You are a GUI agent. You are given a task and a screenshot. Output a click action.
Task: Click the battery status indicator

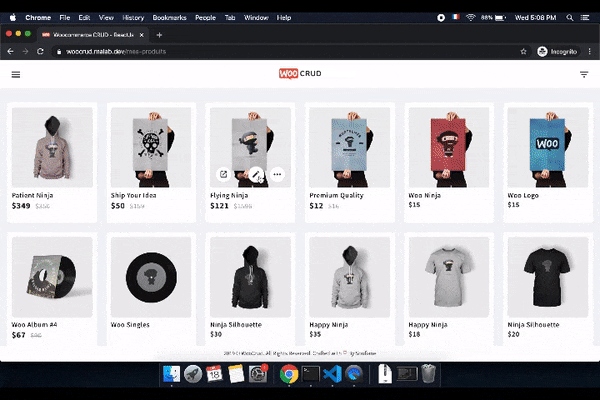coord(494,18)
